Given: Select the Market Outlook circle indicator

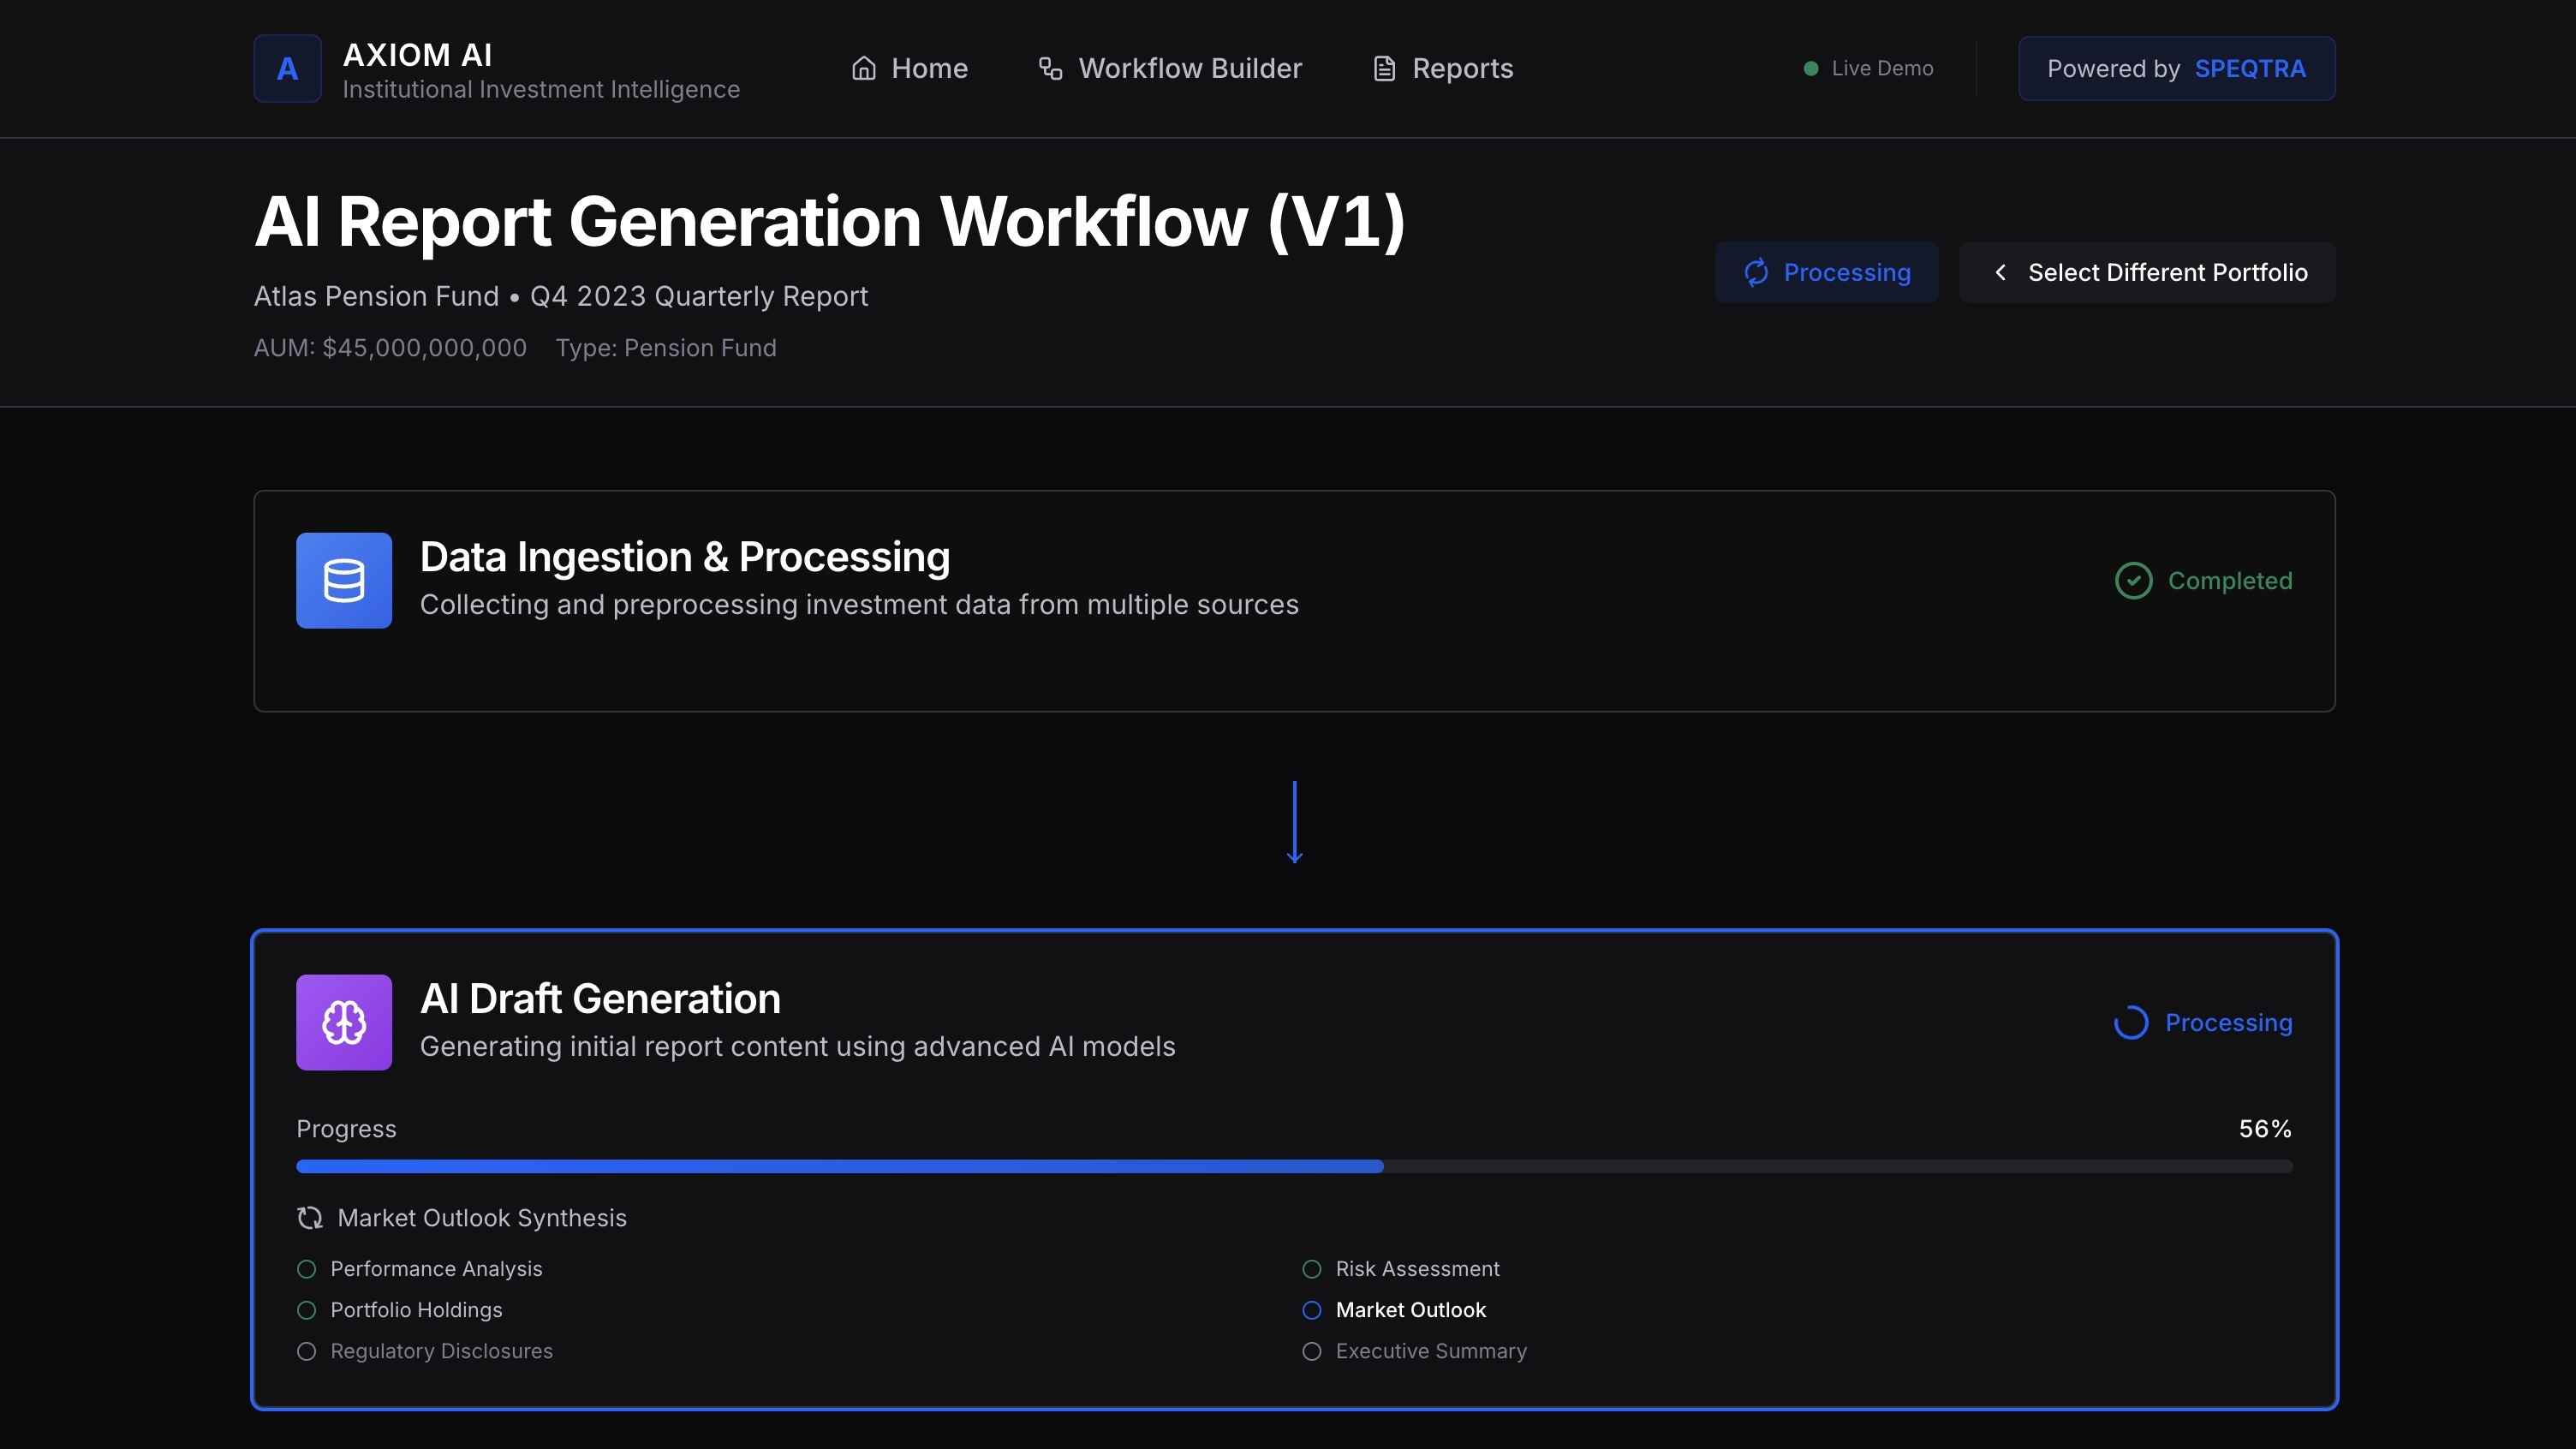Looking at the screenshot, I should (x=1312, y=1309).
